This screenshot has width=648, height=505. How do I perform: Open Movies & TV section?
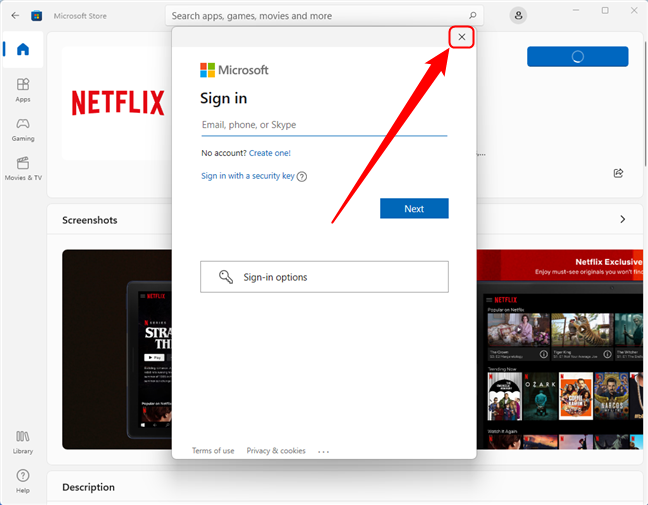pyautogui.click(x=22, y=168)
